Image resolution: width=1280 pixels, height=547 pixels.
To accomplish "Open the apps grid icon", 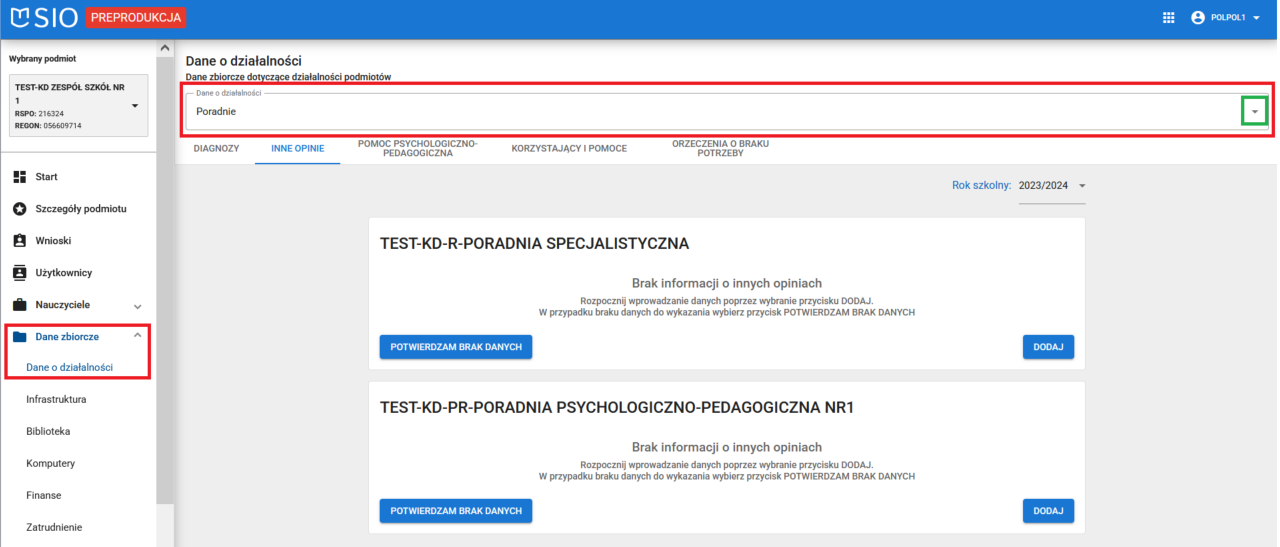I will point(1168,18).
